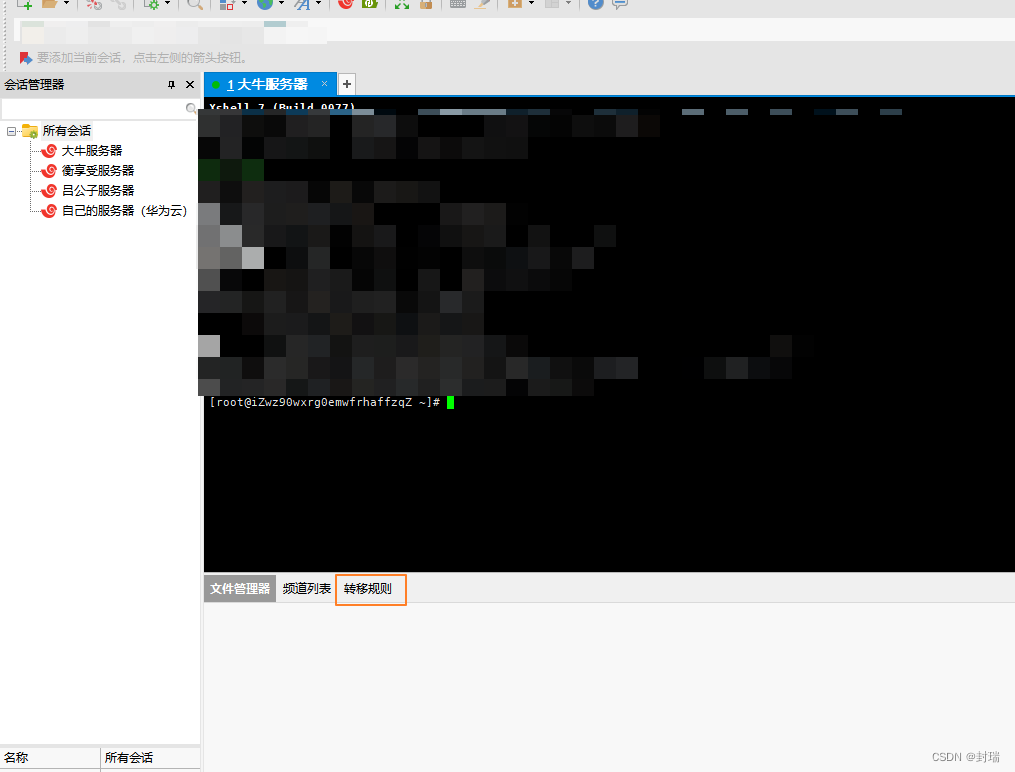
Task: Open session Properties with the gear icon
Action: pos(152,6)
